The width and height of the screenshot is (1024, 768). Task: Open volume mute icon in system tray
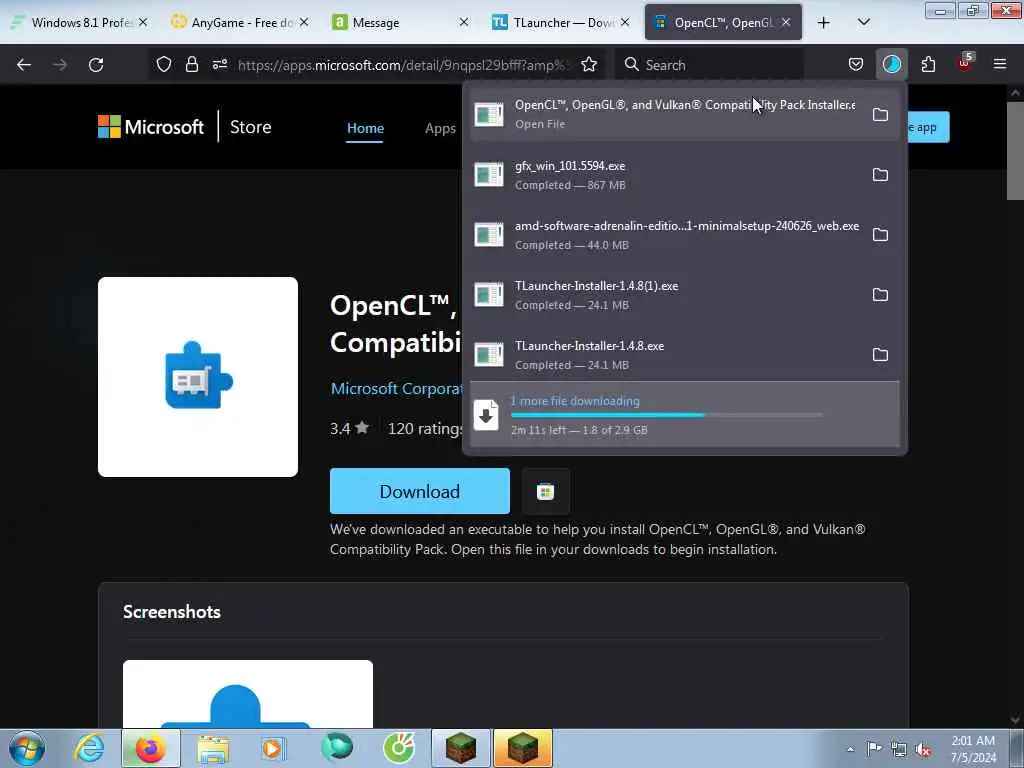pos(923,749)
